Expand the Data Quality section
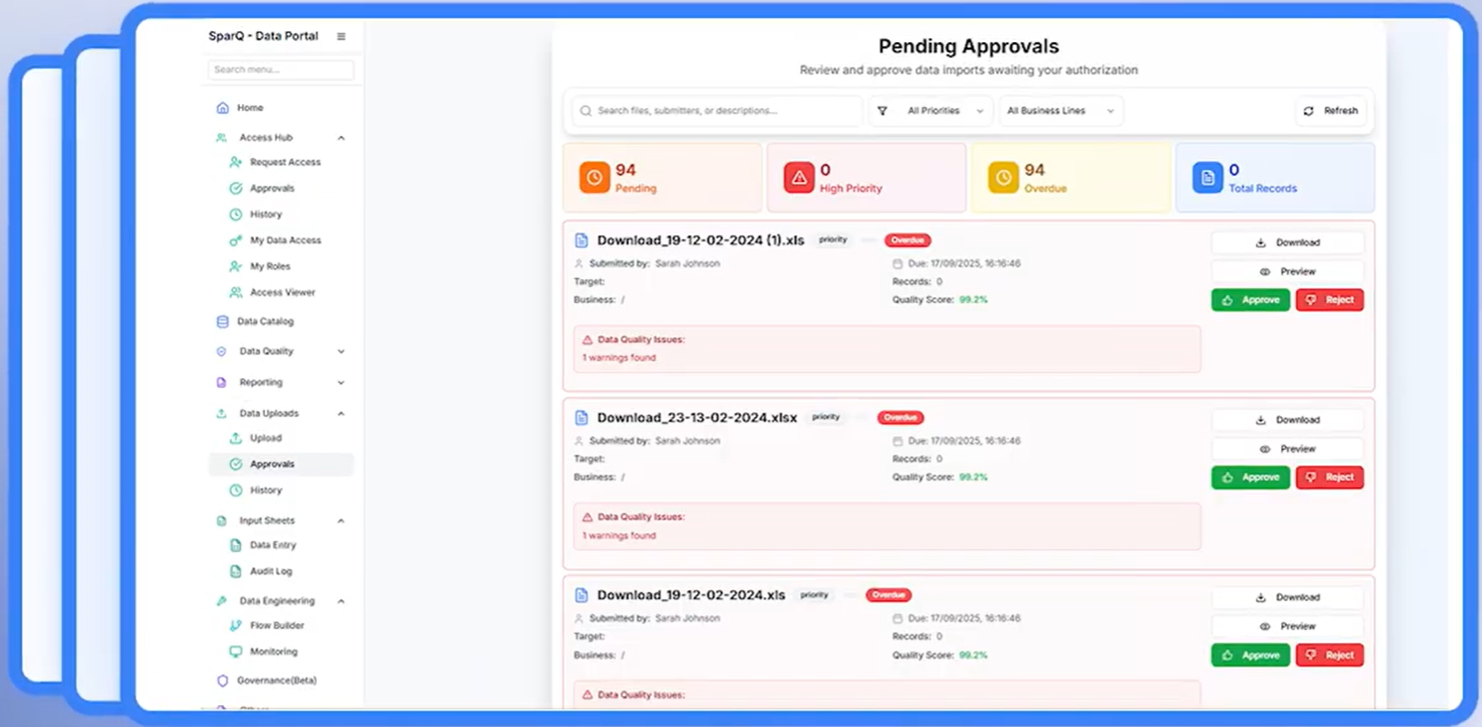This screenshot has width=1482, height=727. (x=341, y=352)
